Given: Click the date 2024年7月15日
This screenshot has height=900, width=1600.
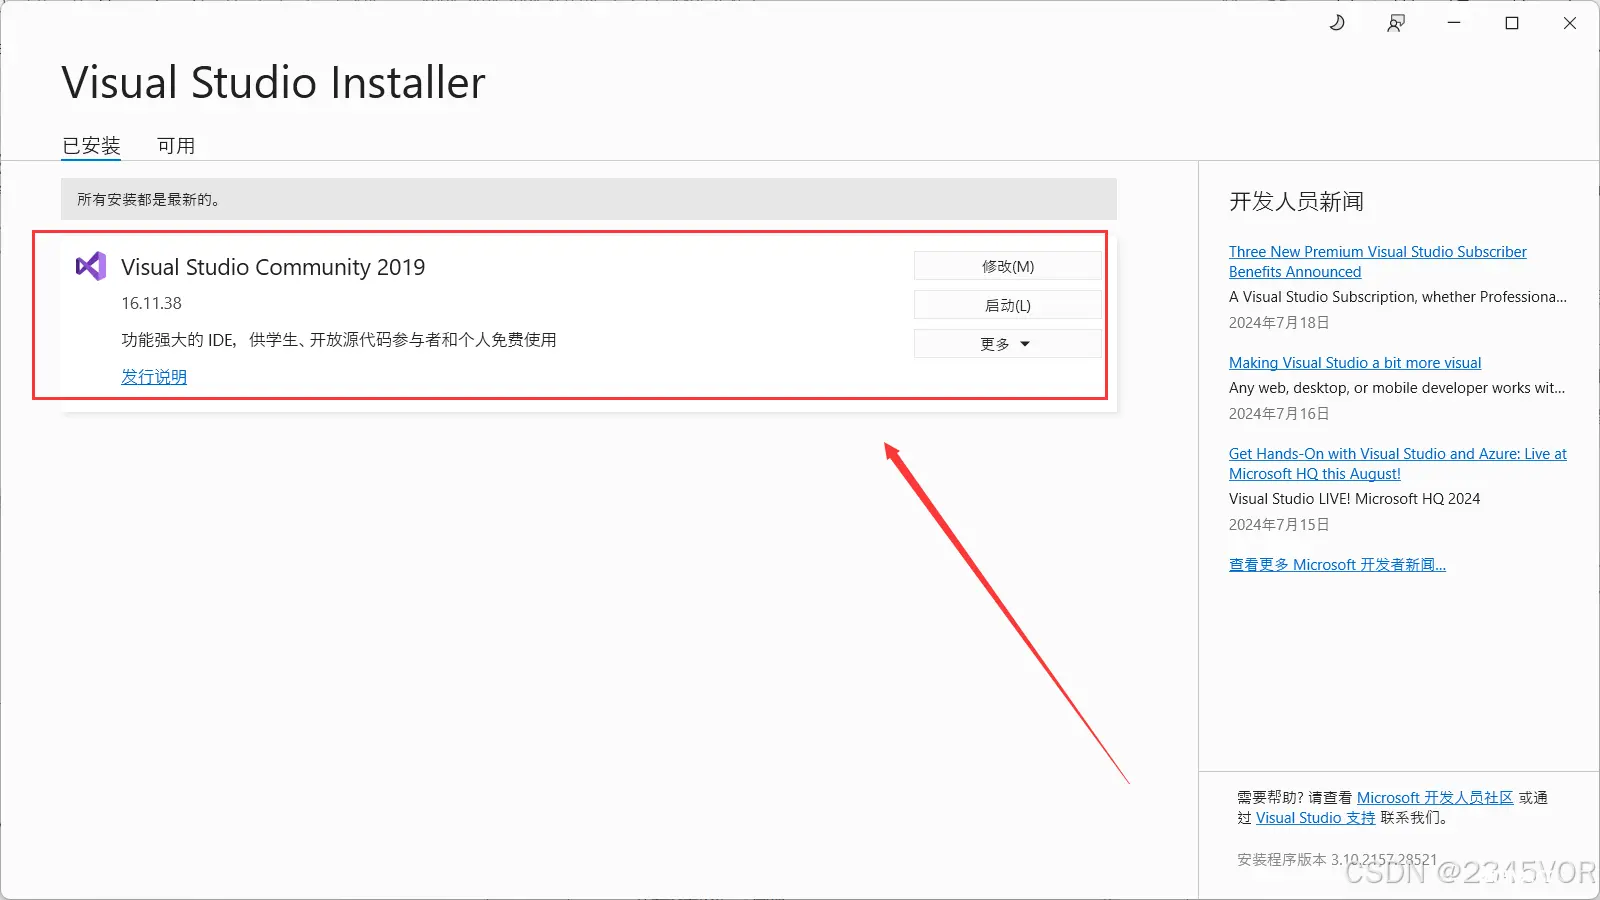Looking at the screenshot, I should click(1279, 525).
